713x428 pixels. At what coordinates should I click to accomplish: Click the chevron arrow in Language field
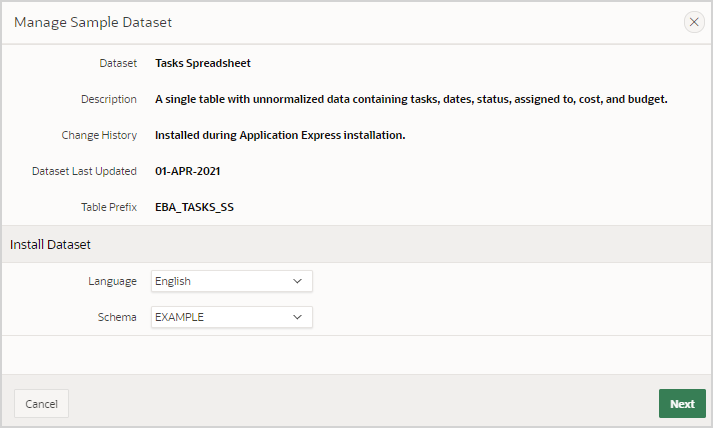(297, 282)
